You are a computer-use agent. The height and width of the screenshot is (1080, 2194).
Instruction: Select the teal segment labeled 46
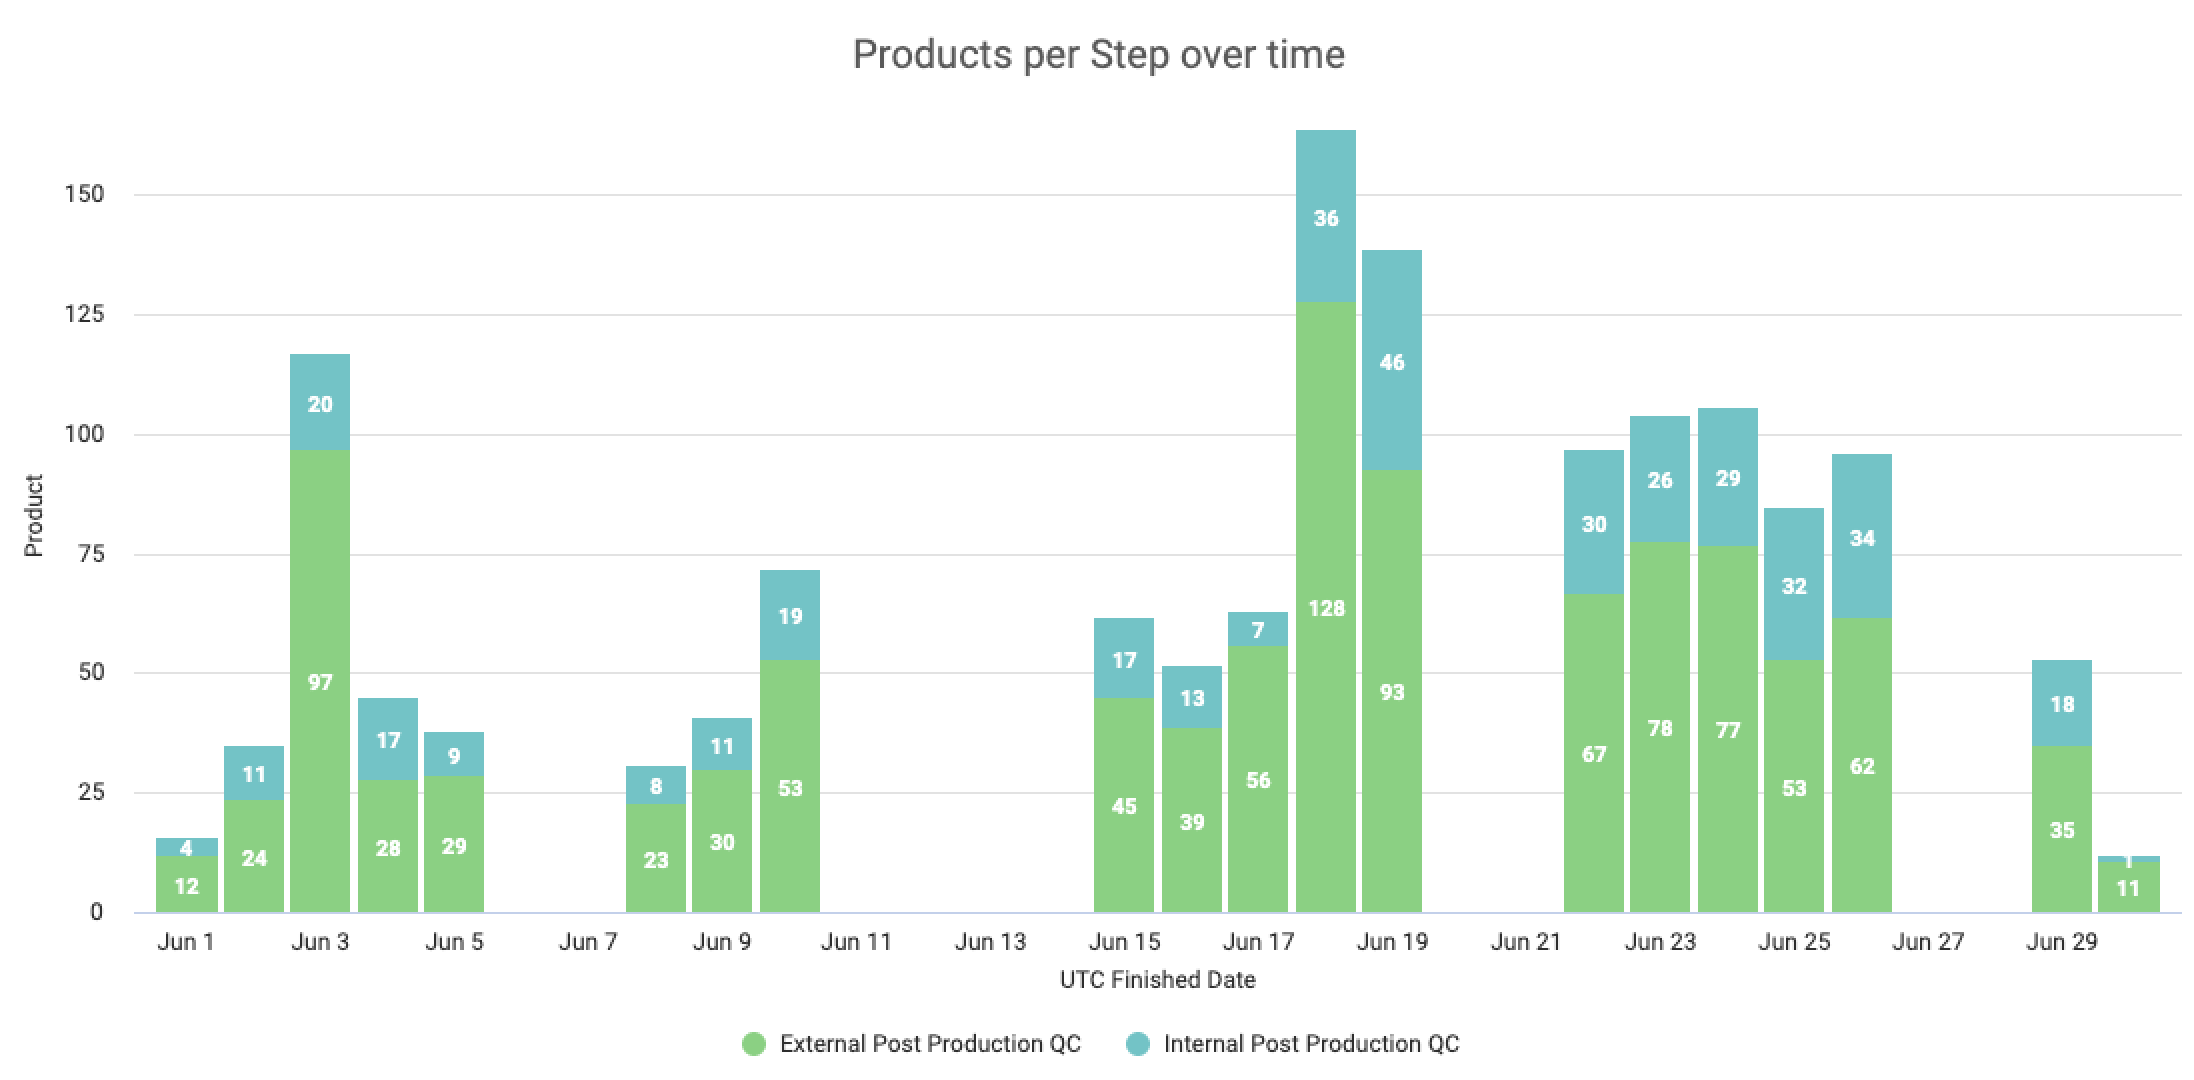pyautogui.click(x=1392, y=360)
